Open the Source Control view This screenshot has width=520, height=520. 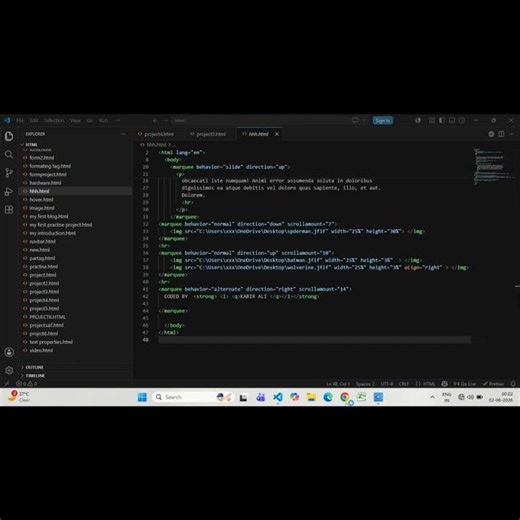(9, 173)
